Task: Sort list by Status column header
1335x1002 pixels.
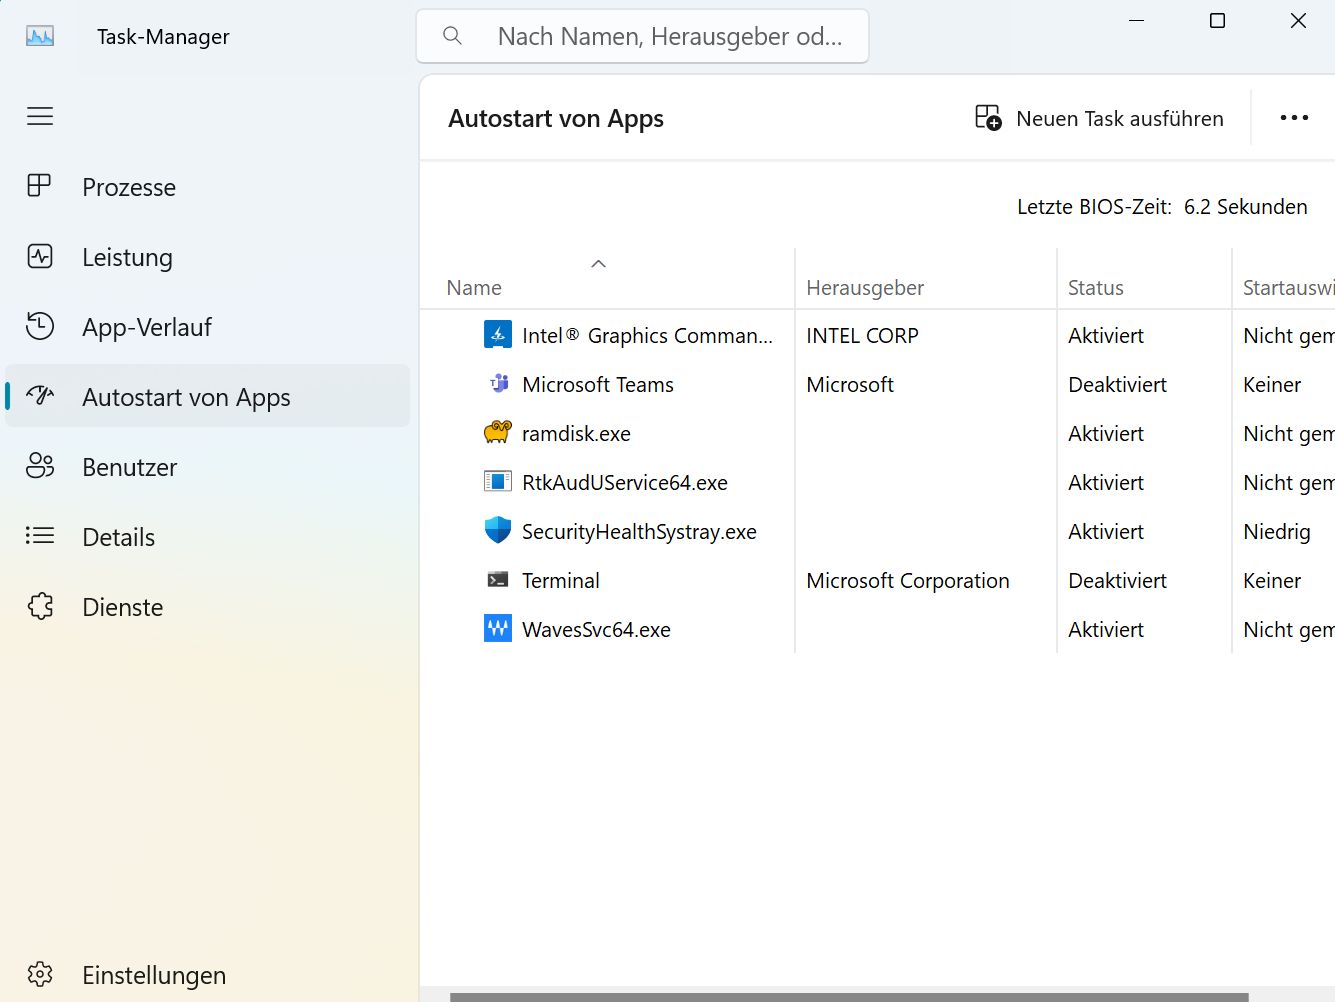Action: 1095,288
